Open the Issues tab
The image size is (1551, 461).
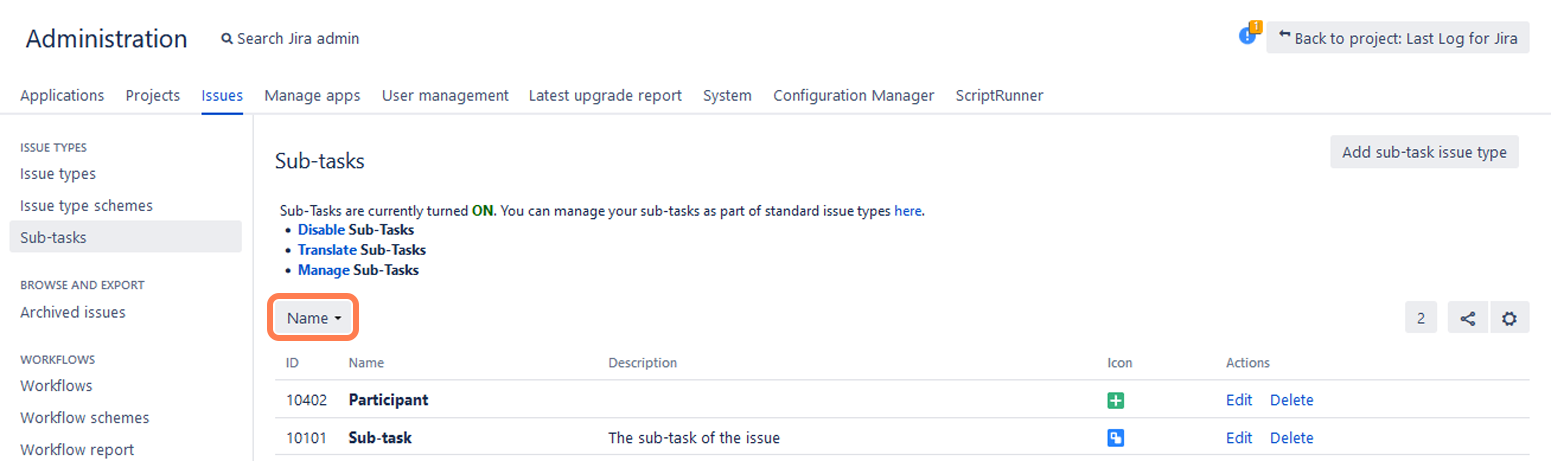click(x=222, y=96)
